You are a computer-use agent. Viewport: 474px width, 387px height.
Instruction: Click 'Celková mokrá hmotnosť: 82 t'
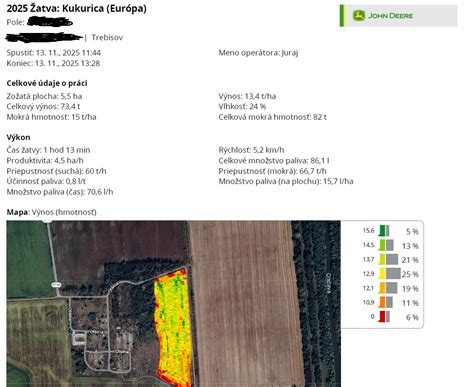[273, 117]
